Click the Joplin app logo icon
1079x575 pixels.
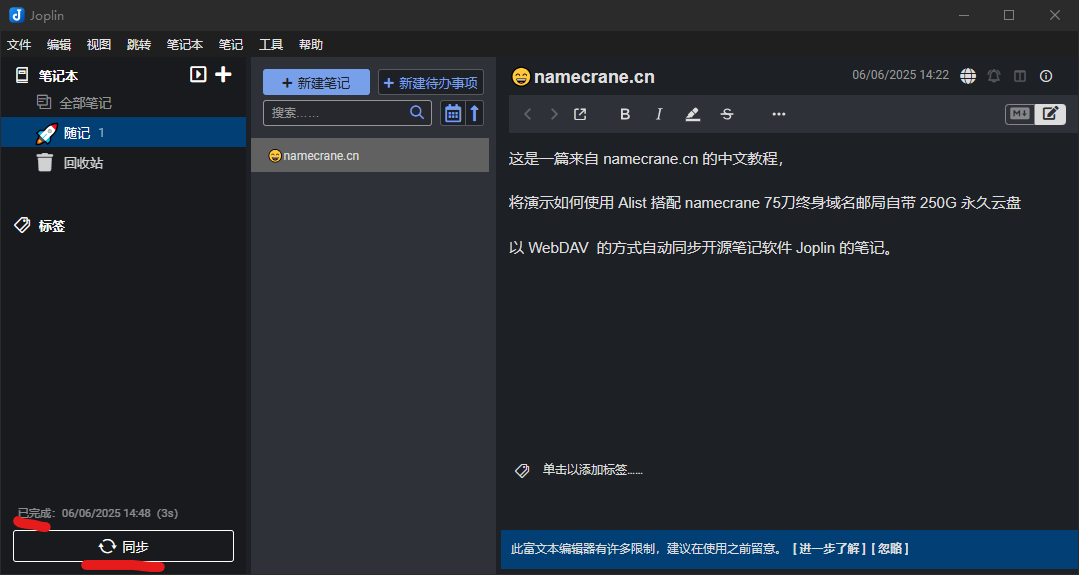(x=17, y=15)
